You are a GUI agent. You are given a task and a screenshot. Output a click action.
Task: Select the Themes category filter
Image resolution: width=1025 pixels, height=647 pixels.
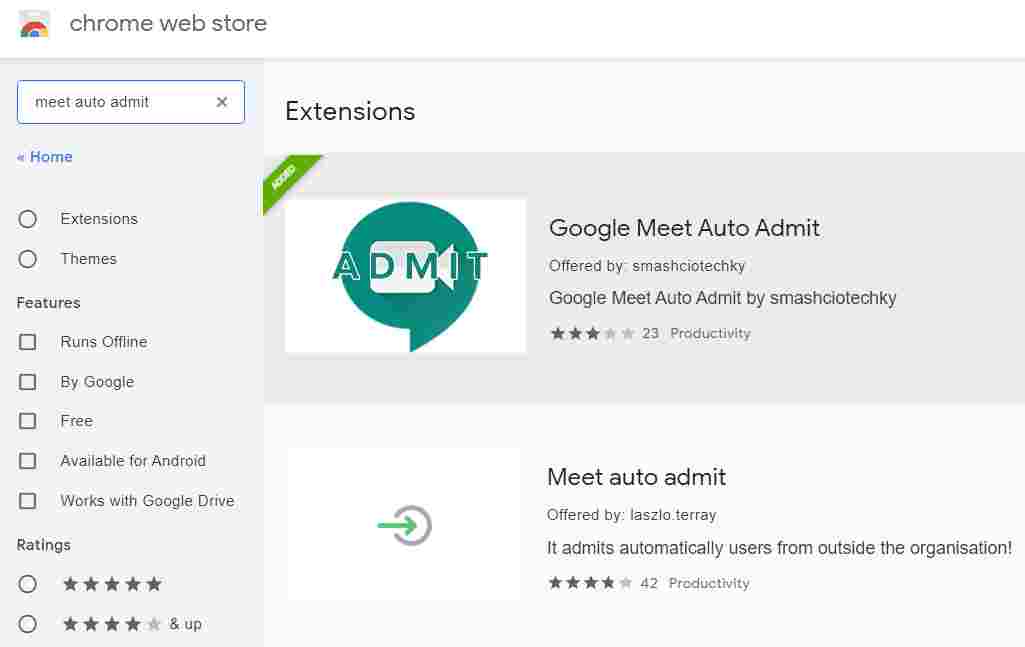(x=27, y=259)
